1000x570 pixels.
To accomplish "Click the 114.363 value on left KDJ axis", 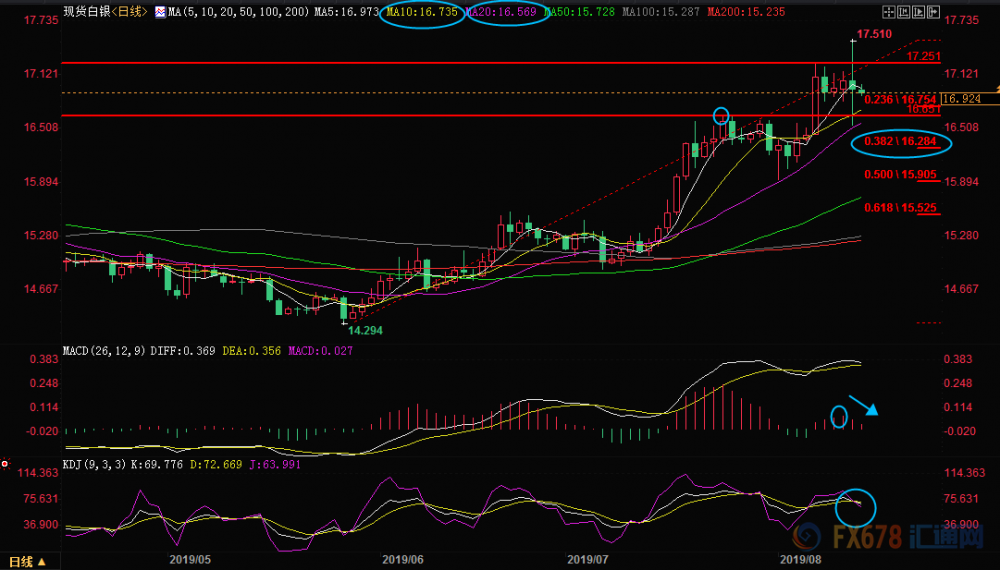I will pyautogui.click(x=38, y=472).
